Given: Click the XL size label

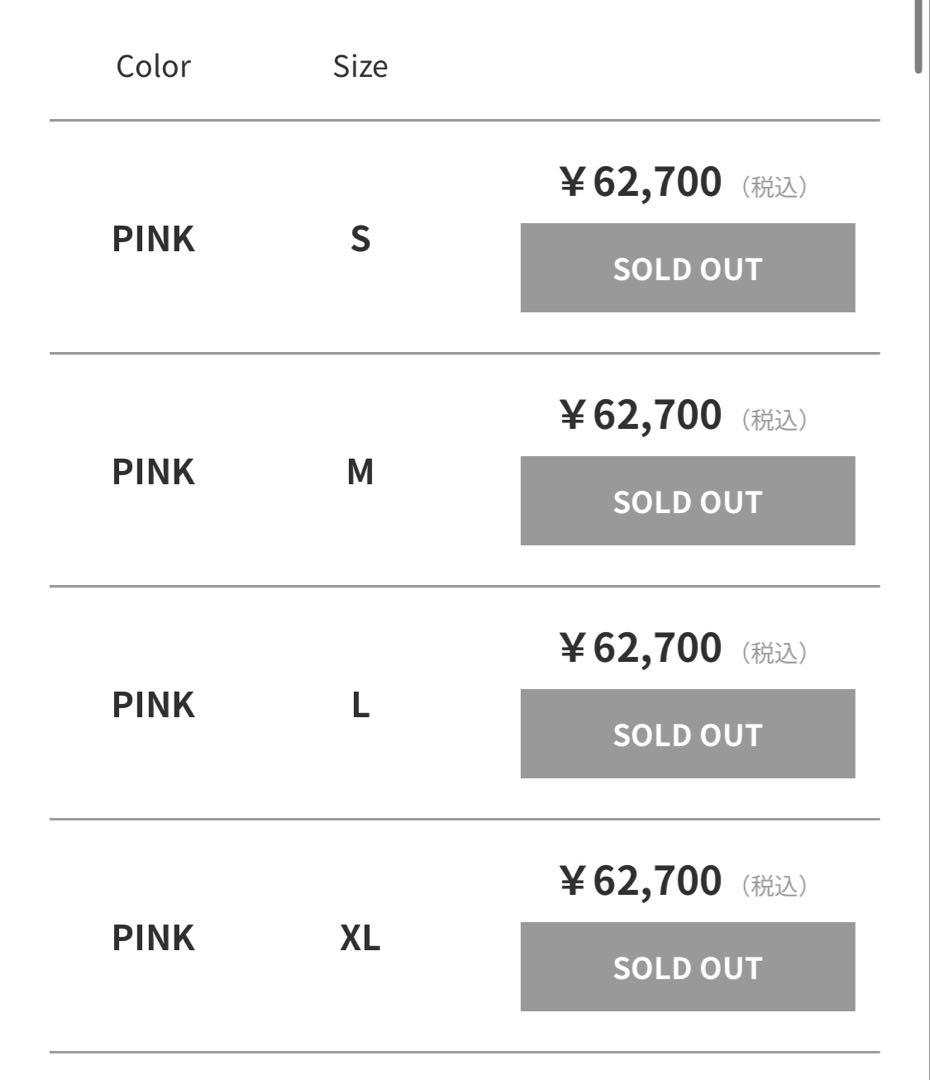Looking at the screenshot, I should tap(360, 938).
